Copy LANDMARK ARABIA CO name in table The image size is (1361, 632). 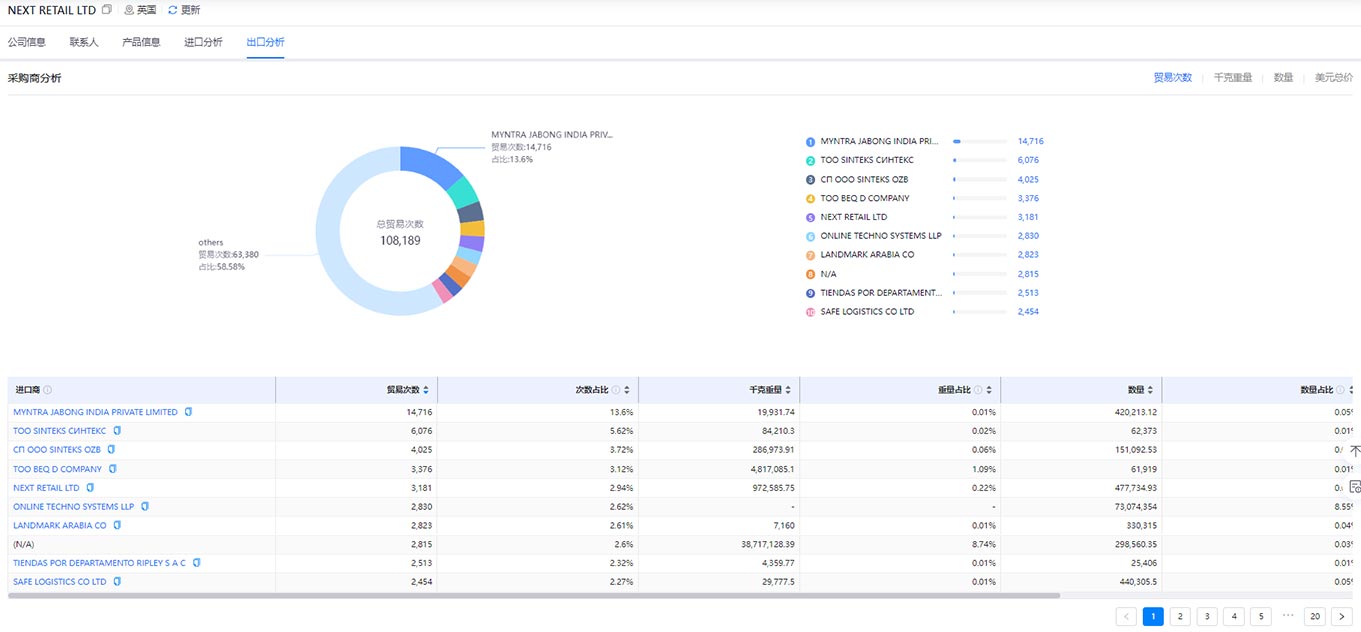(117, 525)
